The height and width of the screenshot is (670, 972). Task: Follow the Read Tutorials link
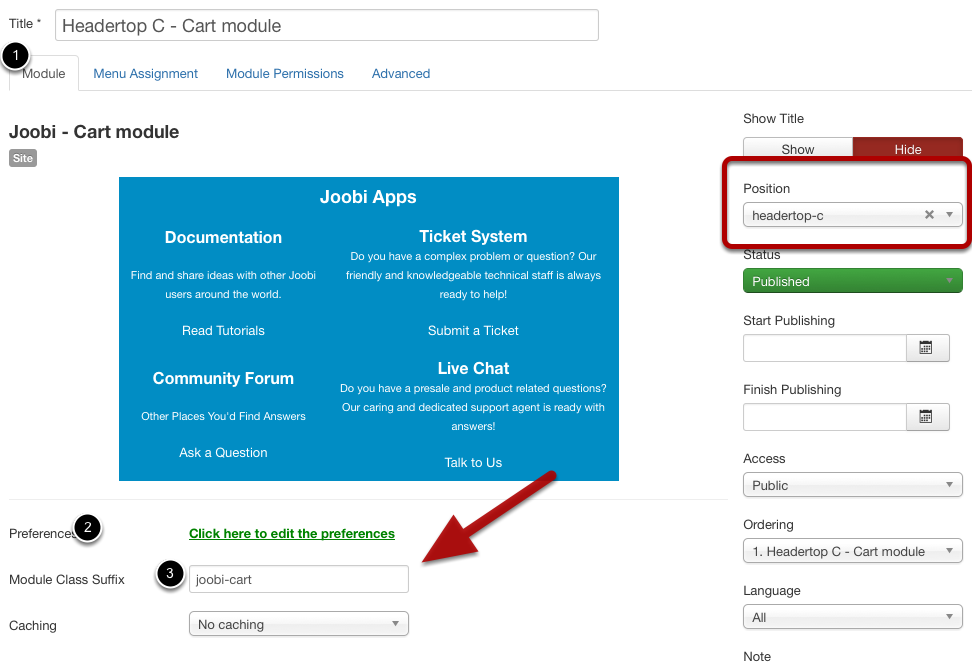223,330
